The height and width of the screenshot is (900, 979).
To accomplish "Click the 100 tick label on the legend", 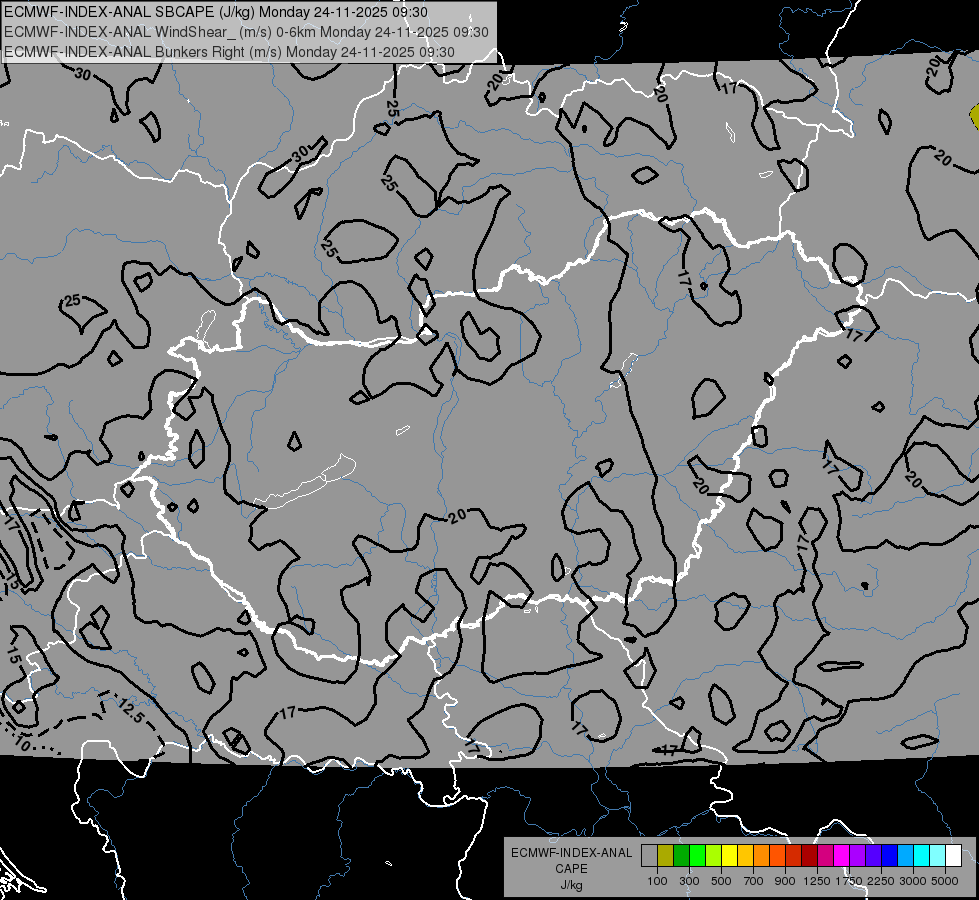I will coord(657,881).
